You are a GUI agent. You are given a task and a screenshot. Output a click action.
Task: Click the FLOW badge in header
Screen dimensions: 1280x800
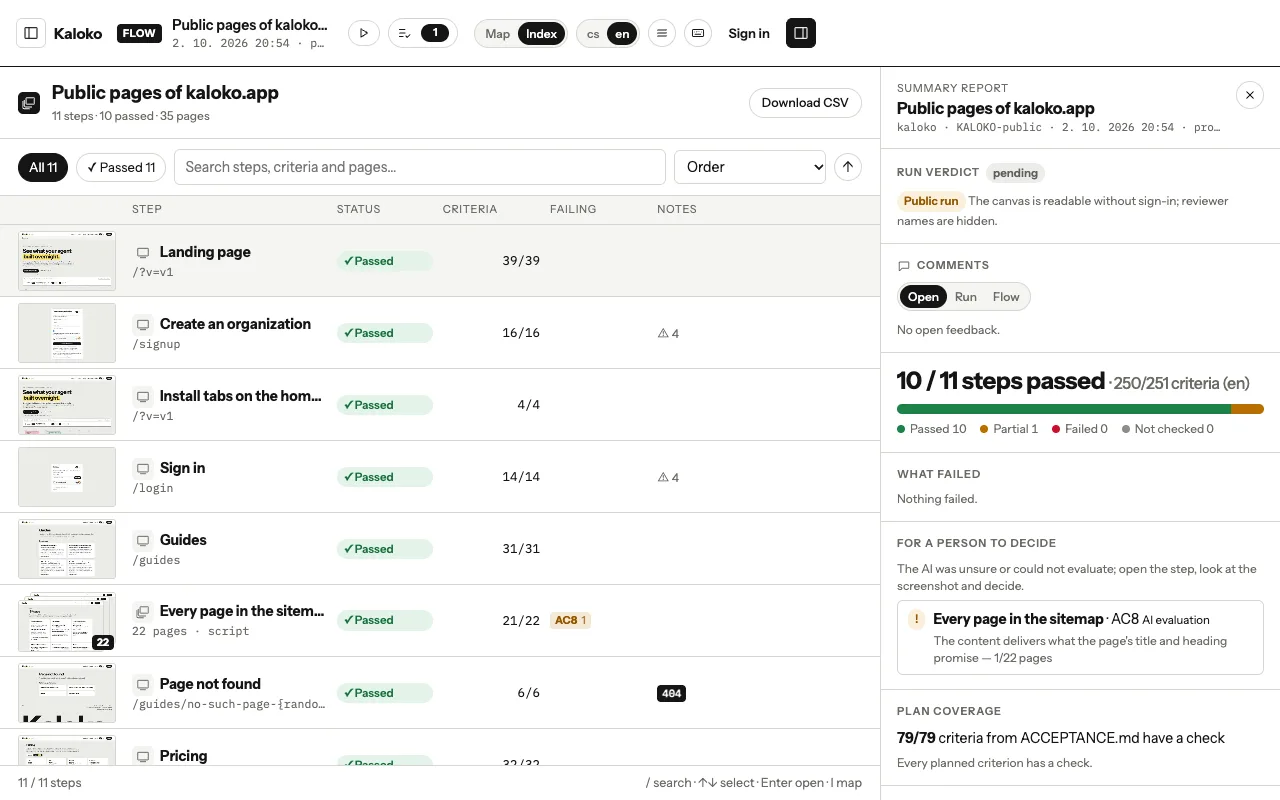tap(139, 33)
